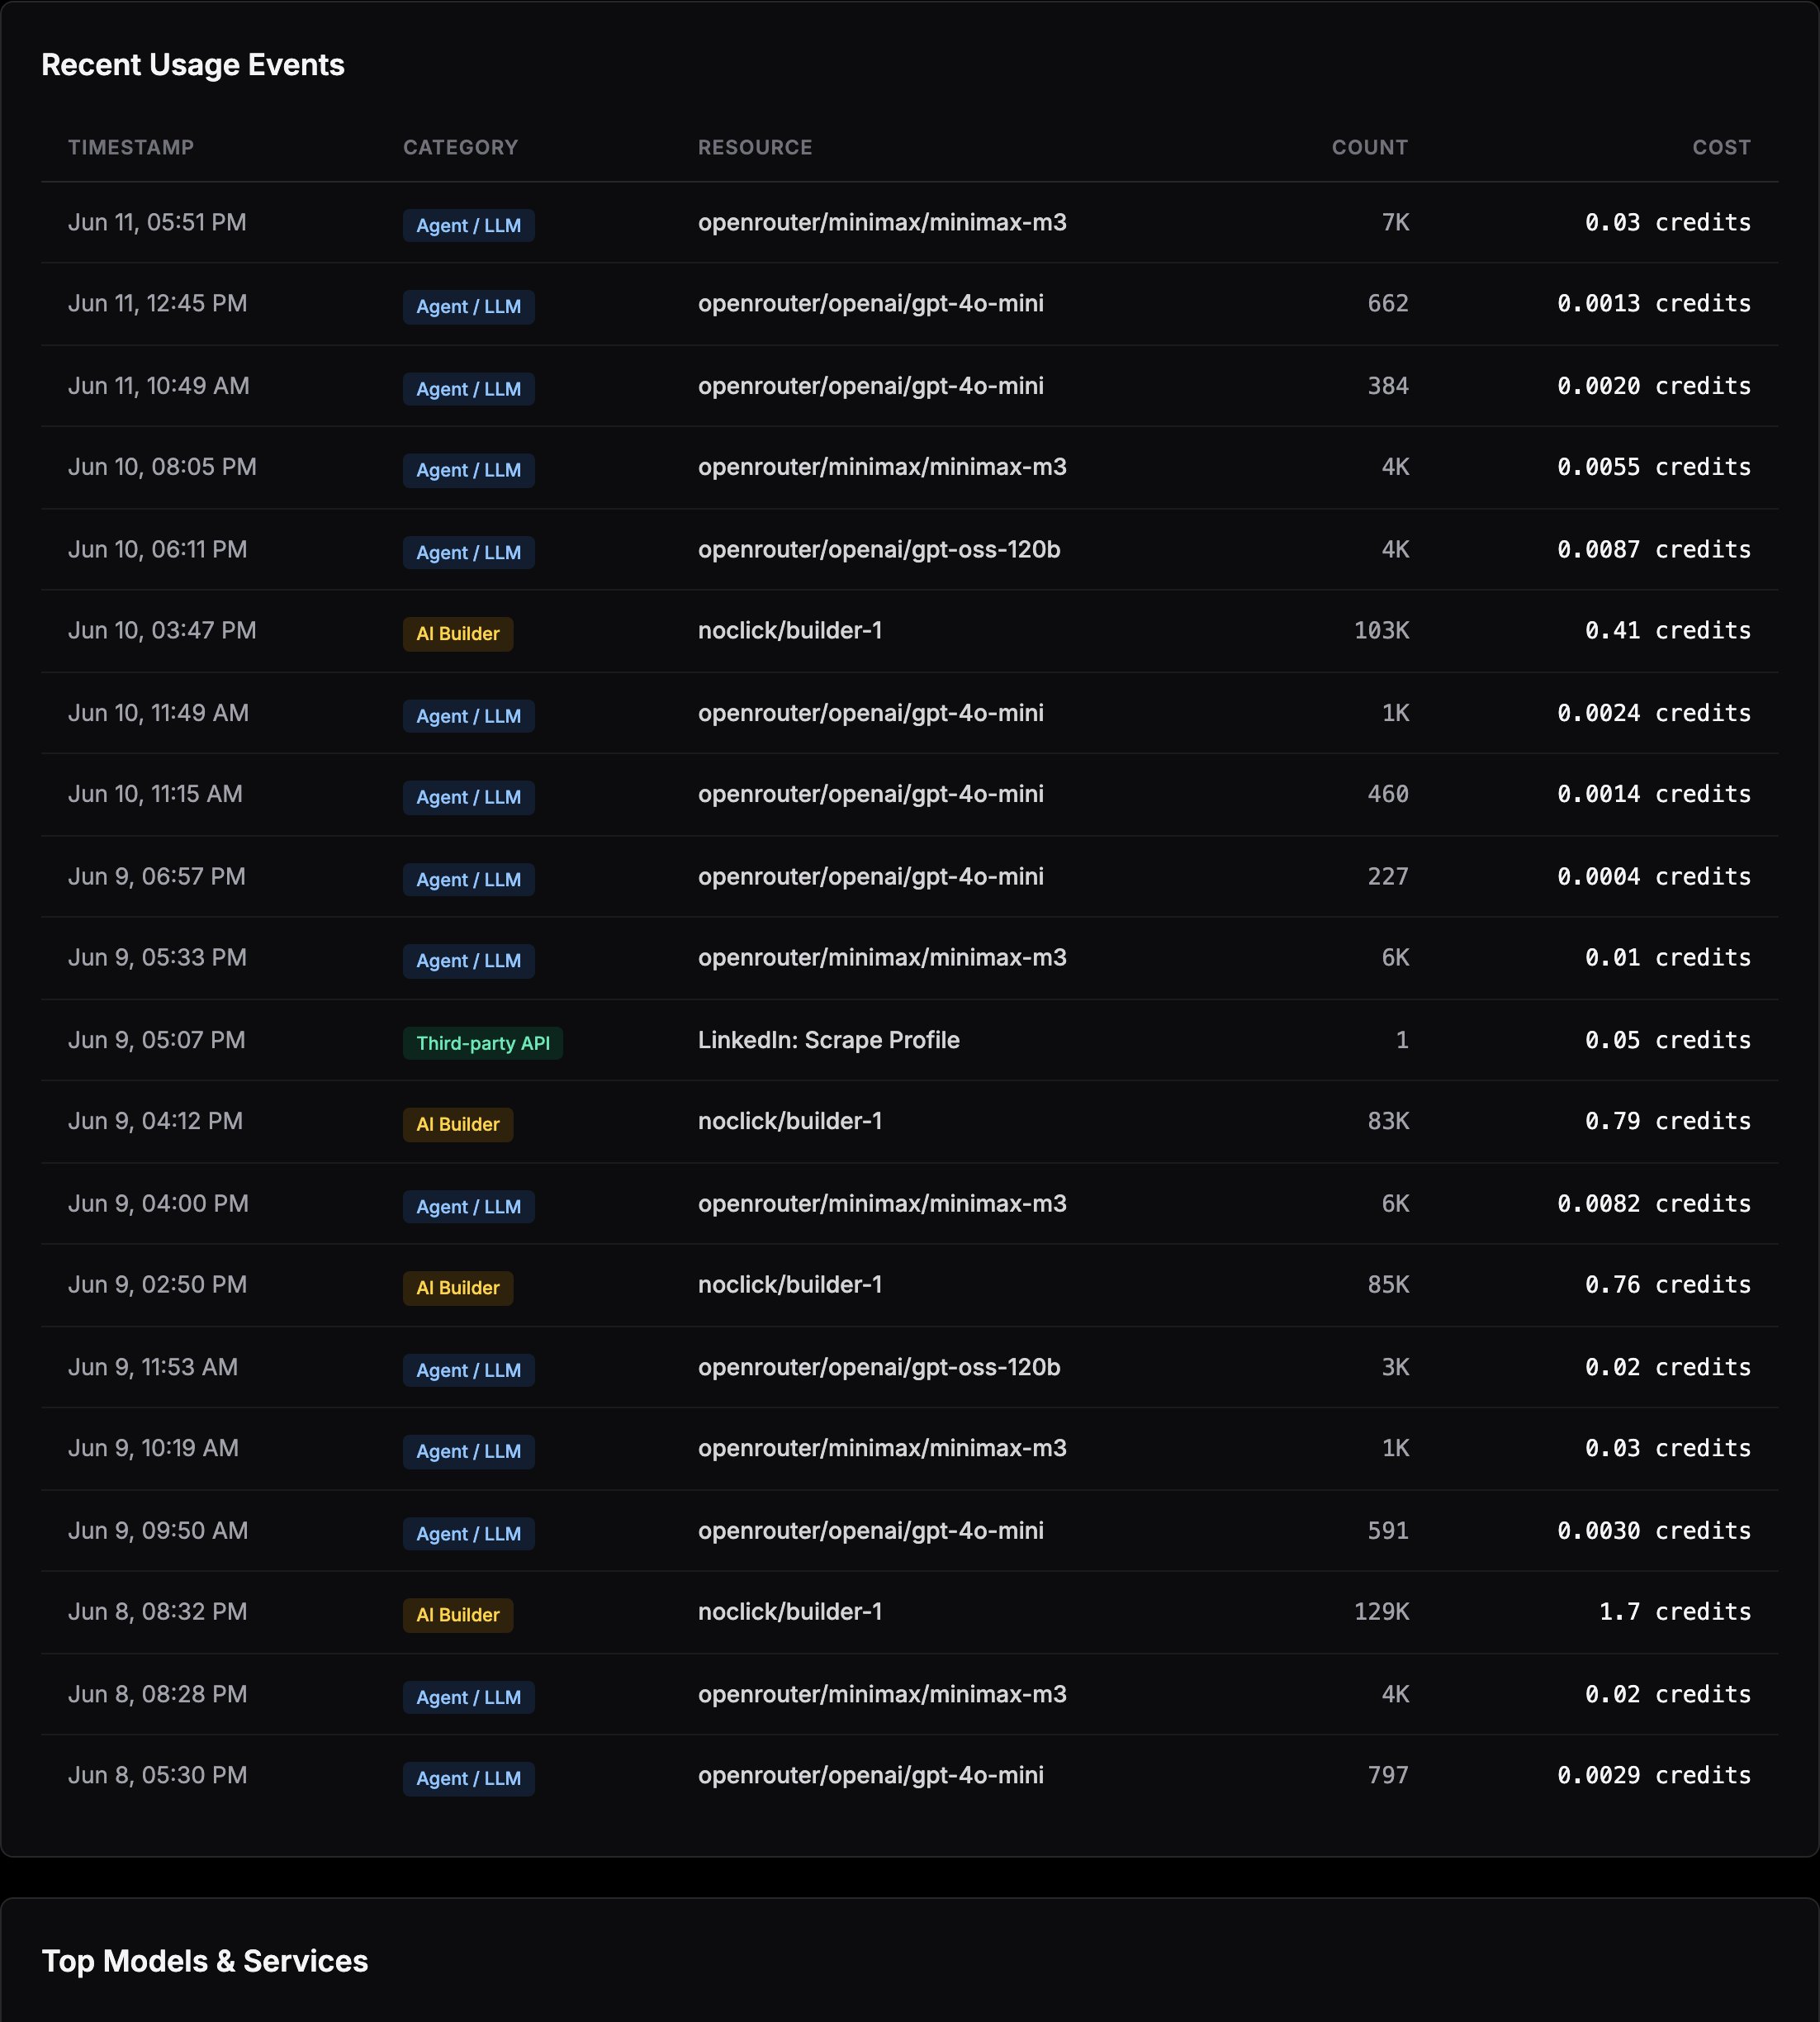Click timestamp Jun 11, 05:51 PM

point(157,222)
